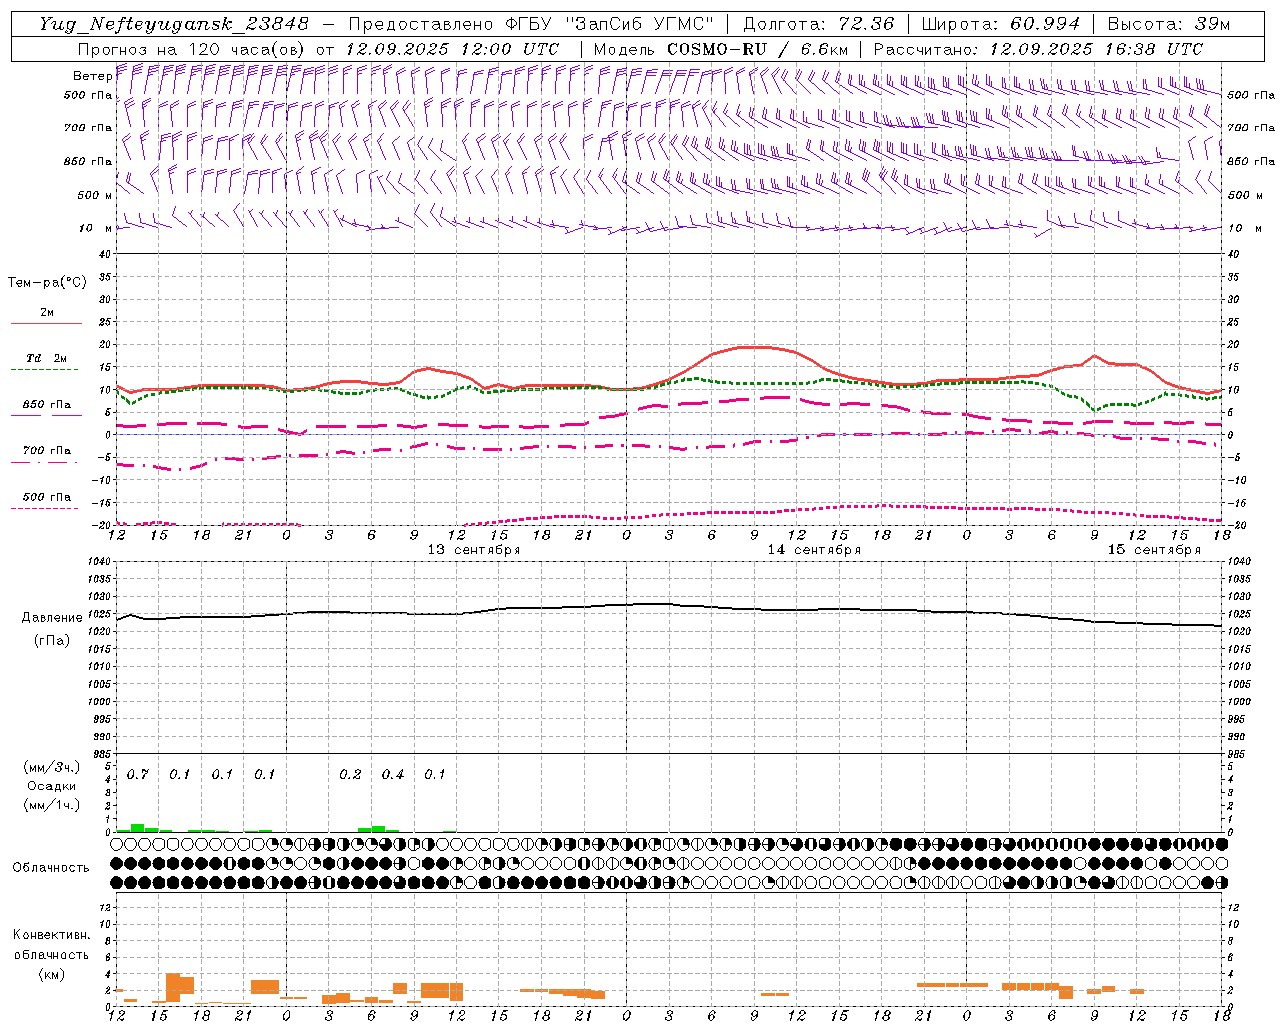This screenshot has width=1280, height=1024.
Task: Click the 13 сентября date label
Action: (x=474, y=549)
